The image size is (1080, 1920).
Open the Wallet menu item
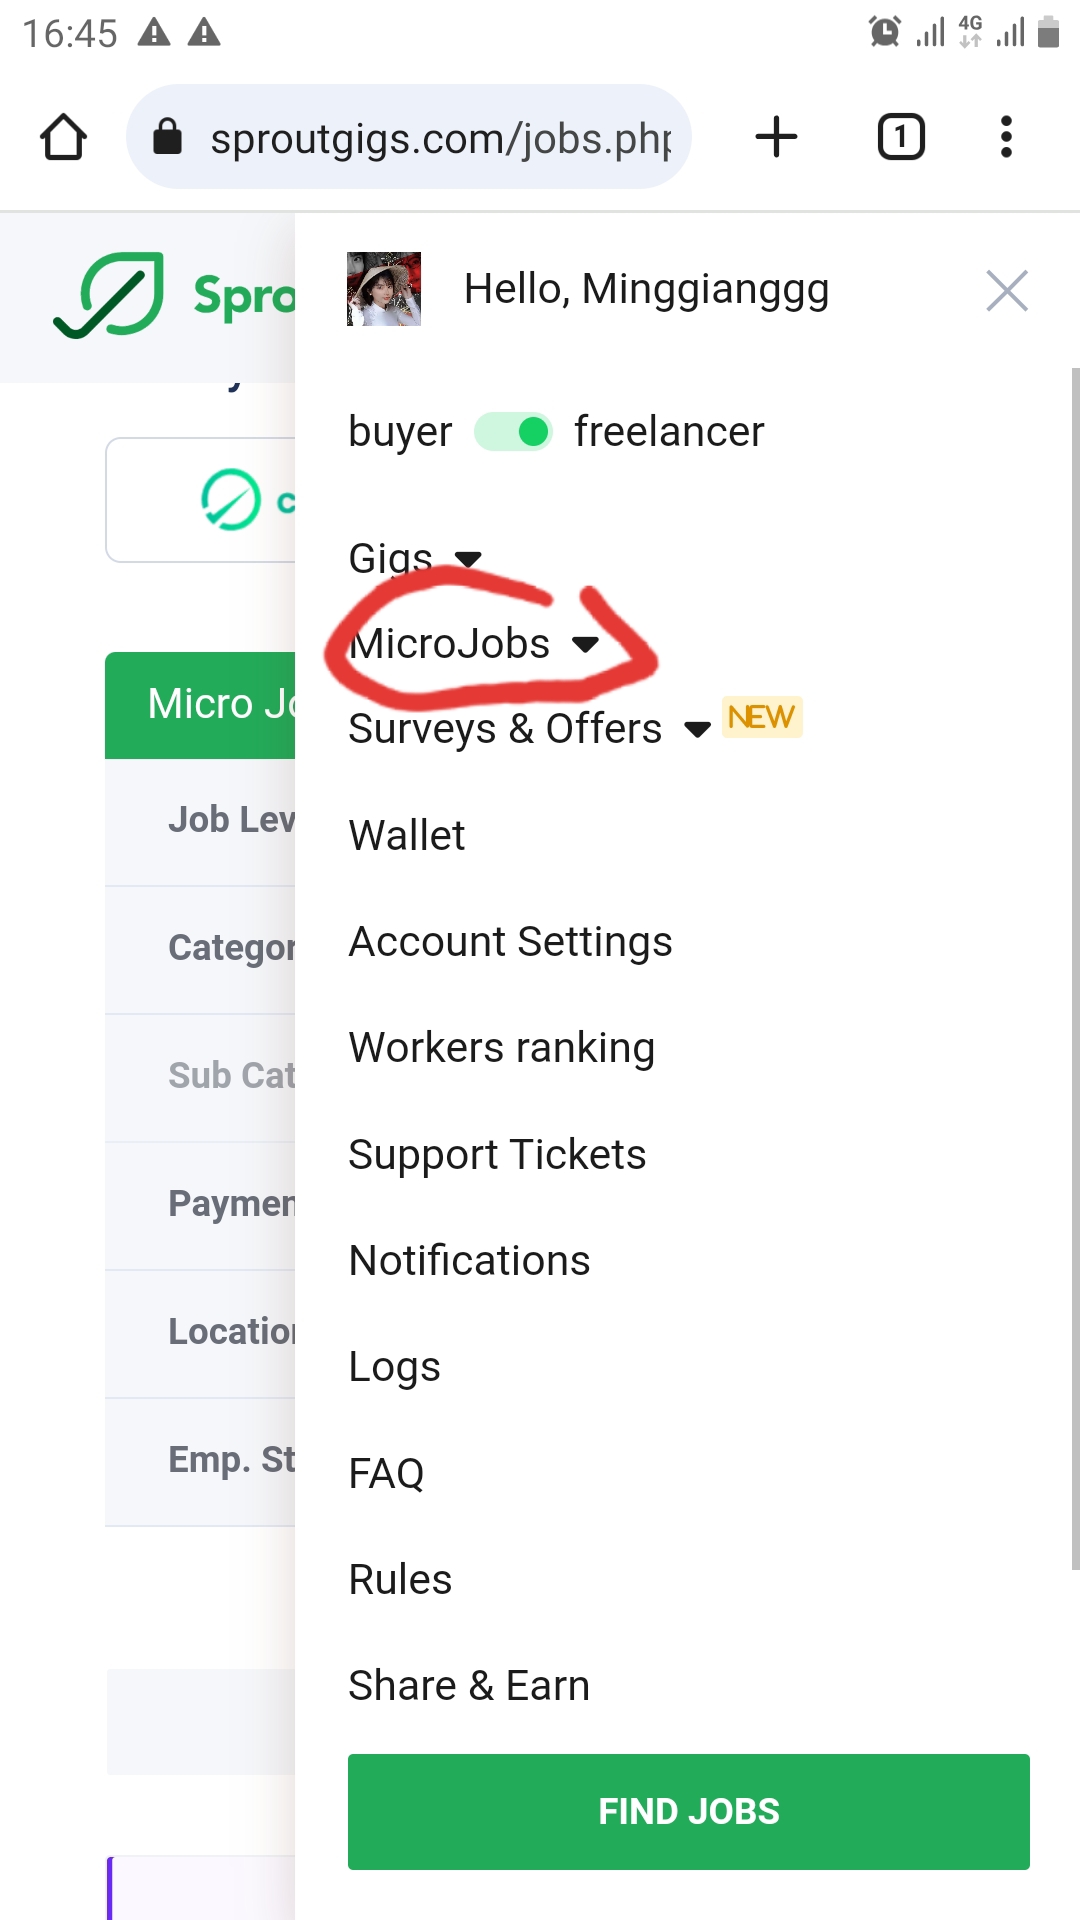(x=407, y=835)
